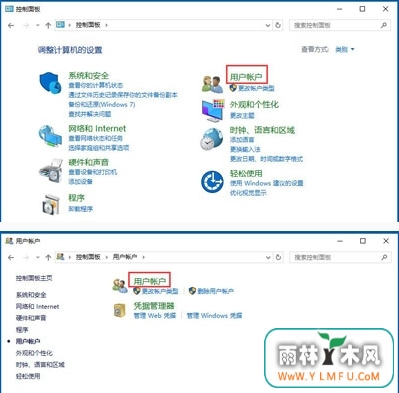Click forward arrow in upper Control Panel window
This screenshot has width=399, height=393.
[x=26, y=25]
